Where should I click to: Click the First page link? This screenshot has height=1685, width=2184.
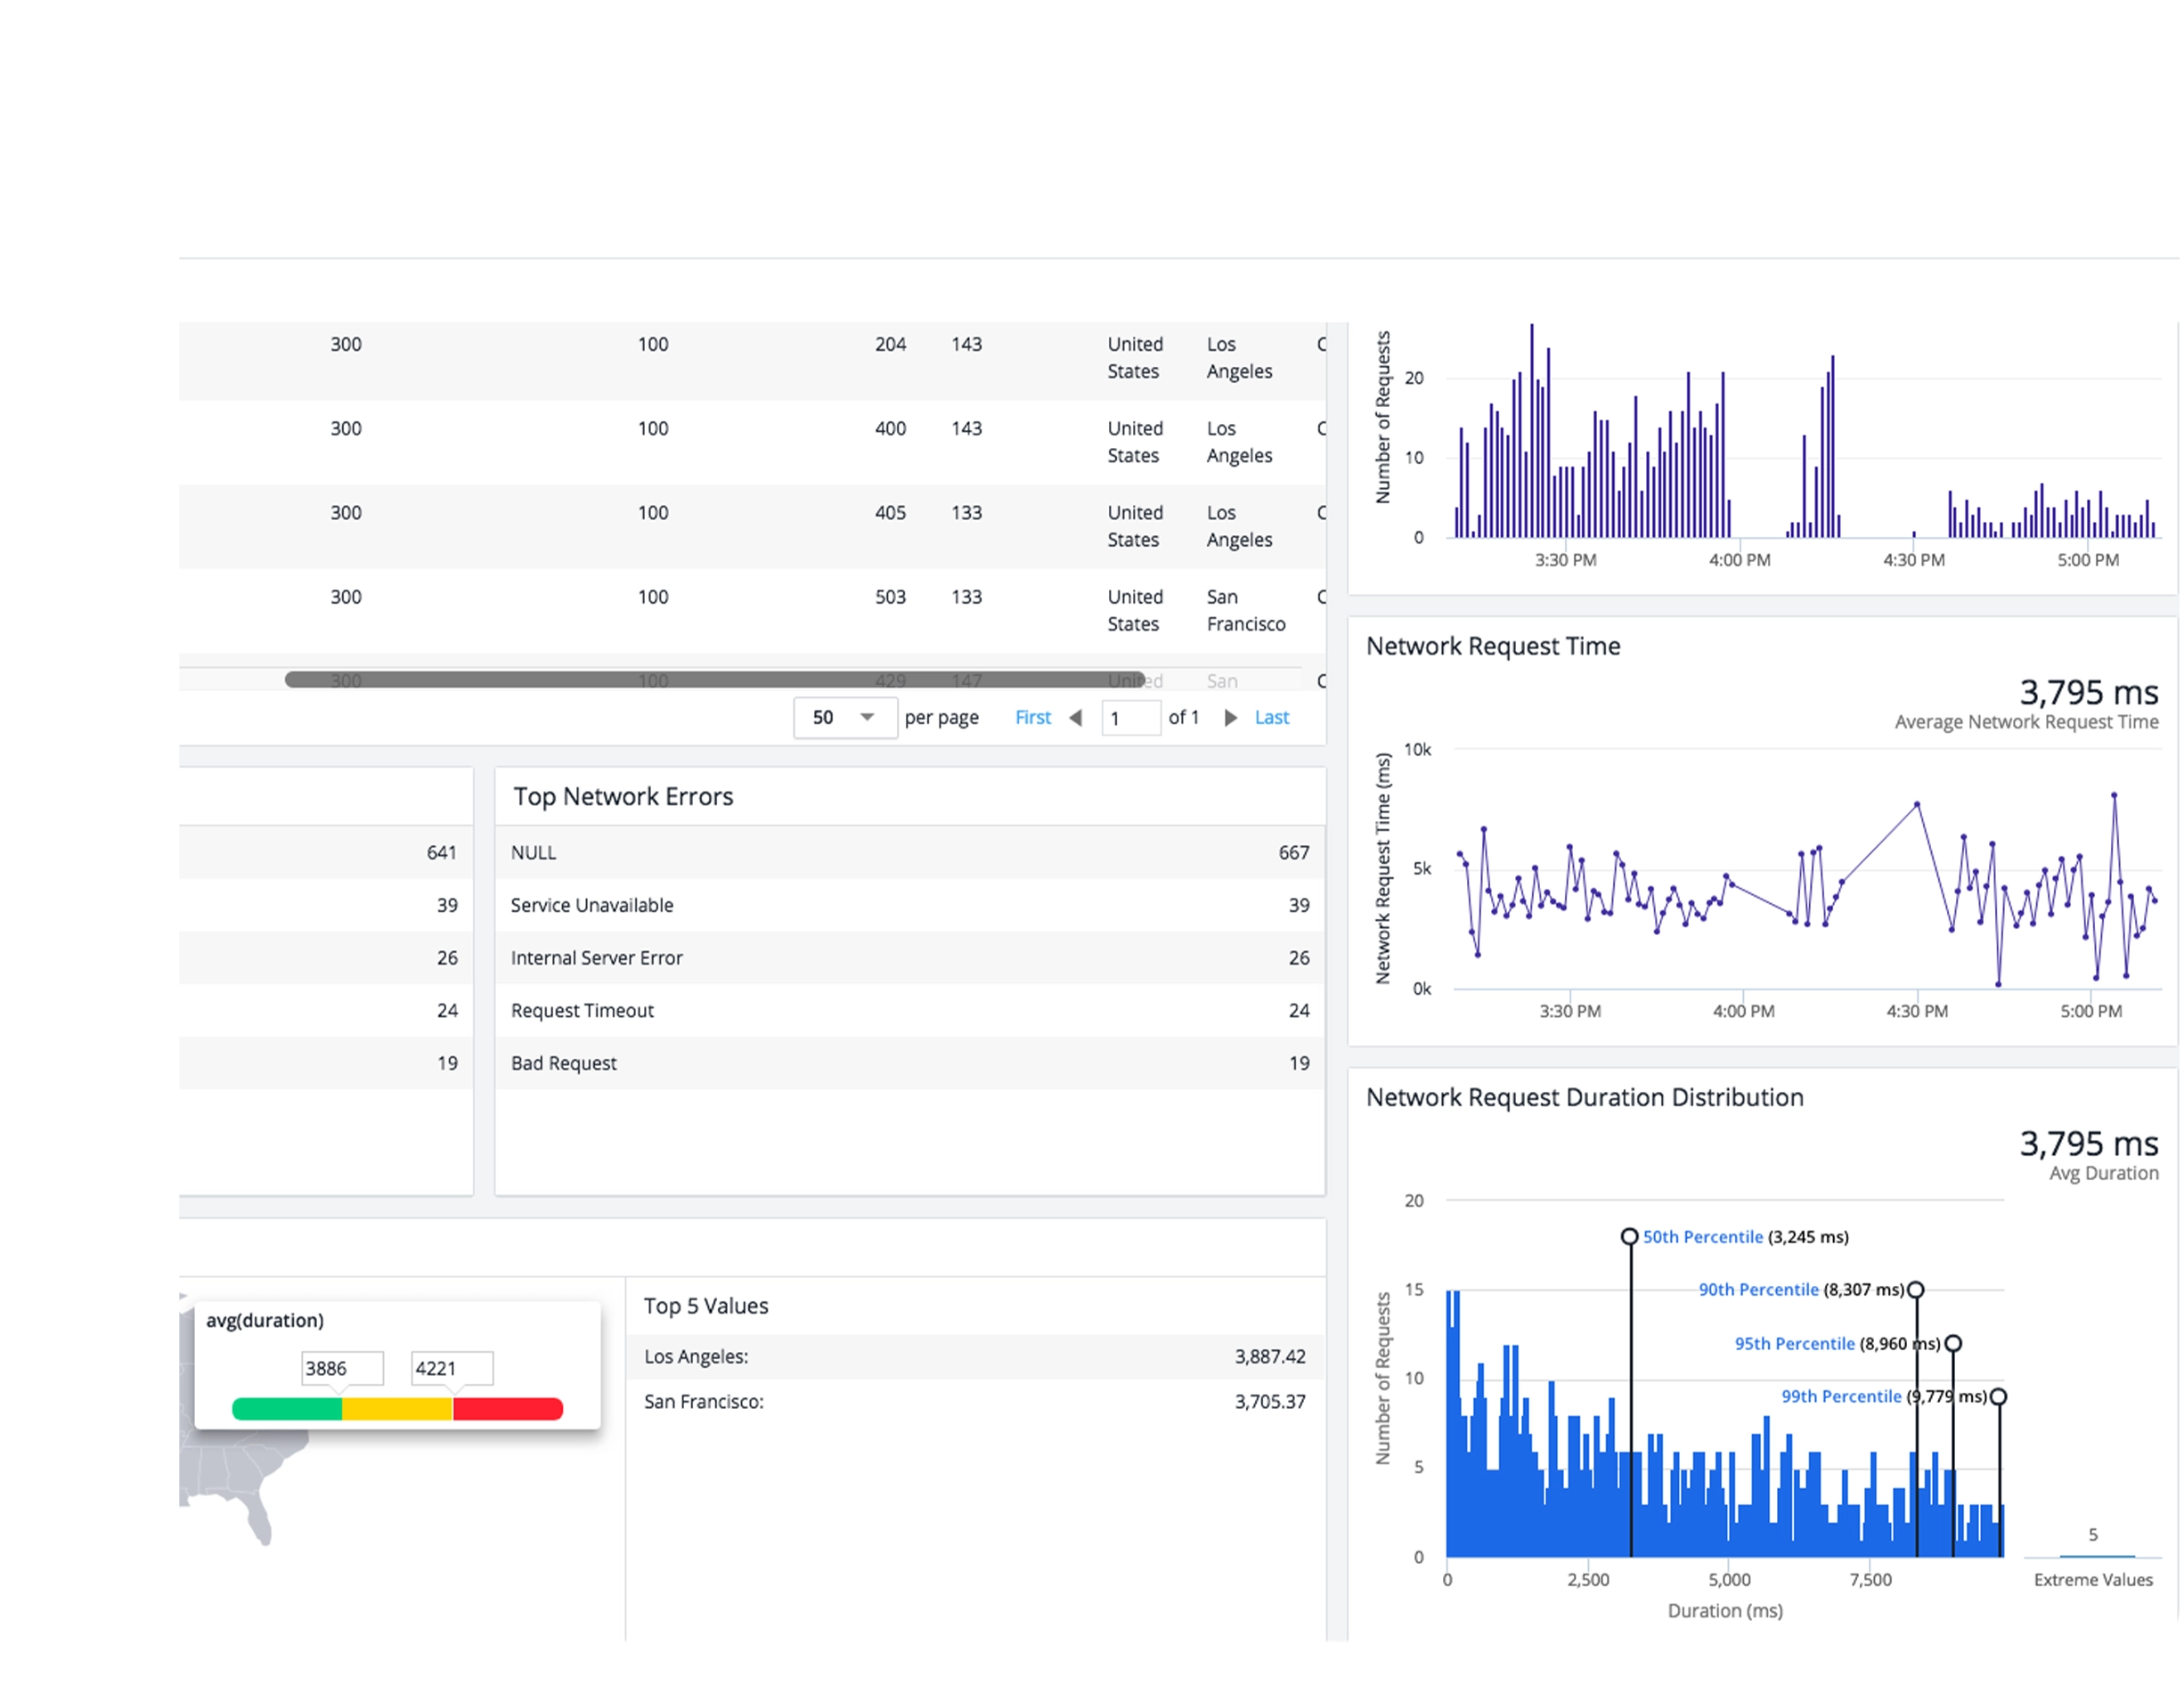click(1033, 718)
